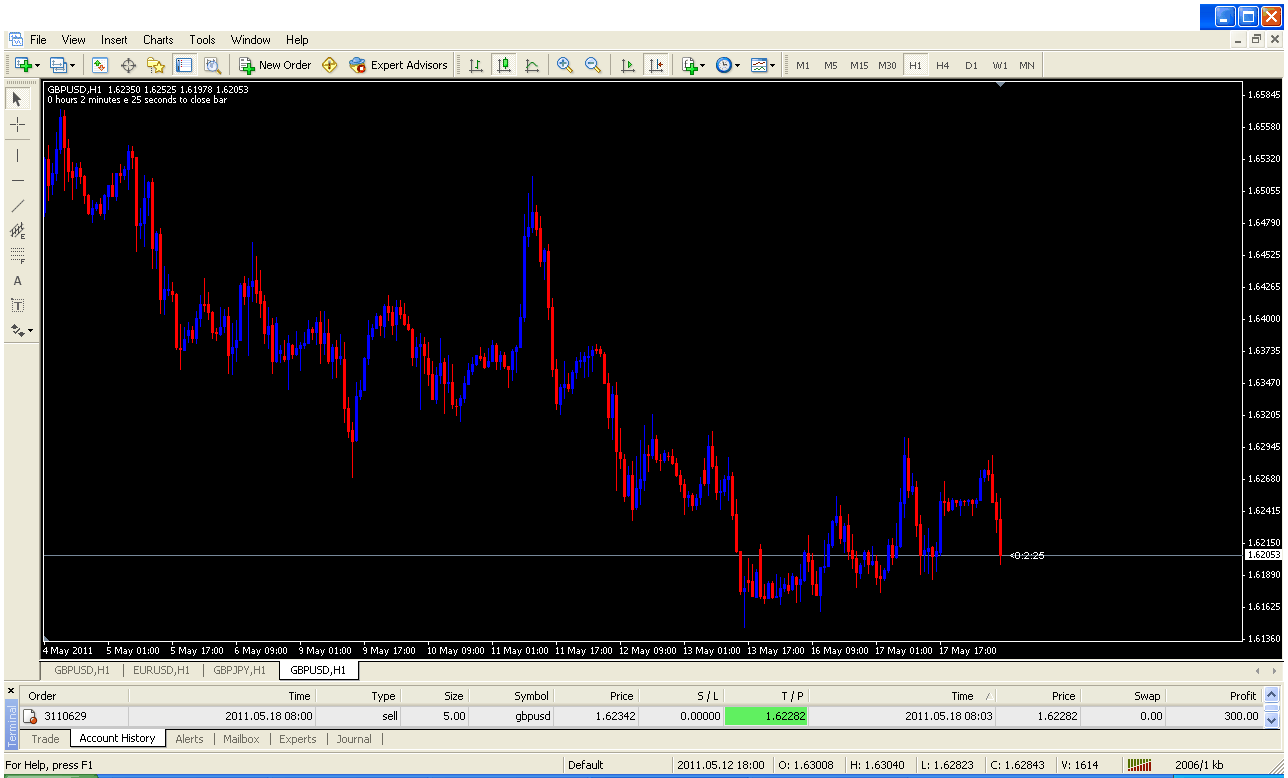This screenshot has width=1288, height=778.
Task: Select the trendline drawing tool
Action: click(x=17, y=206)
